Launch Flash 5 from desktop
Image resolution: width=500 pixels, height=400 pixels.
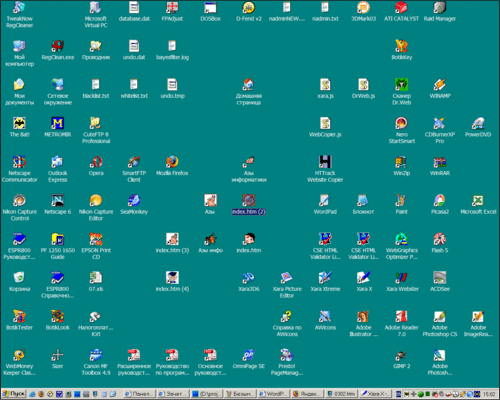(x=440, y=239)
